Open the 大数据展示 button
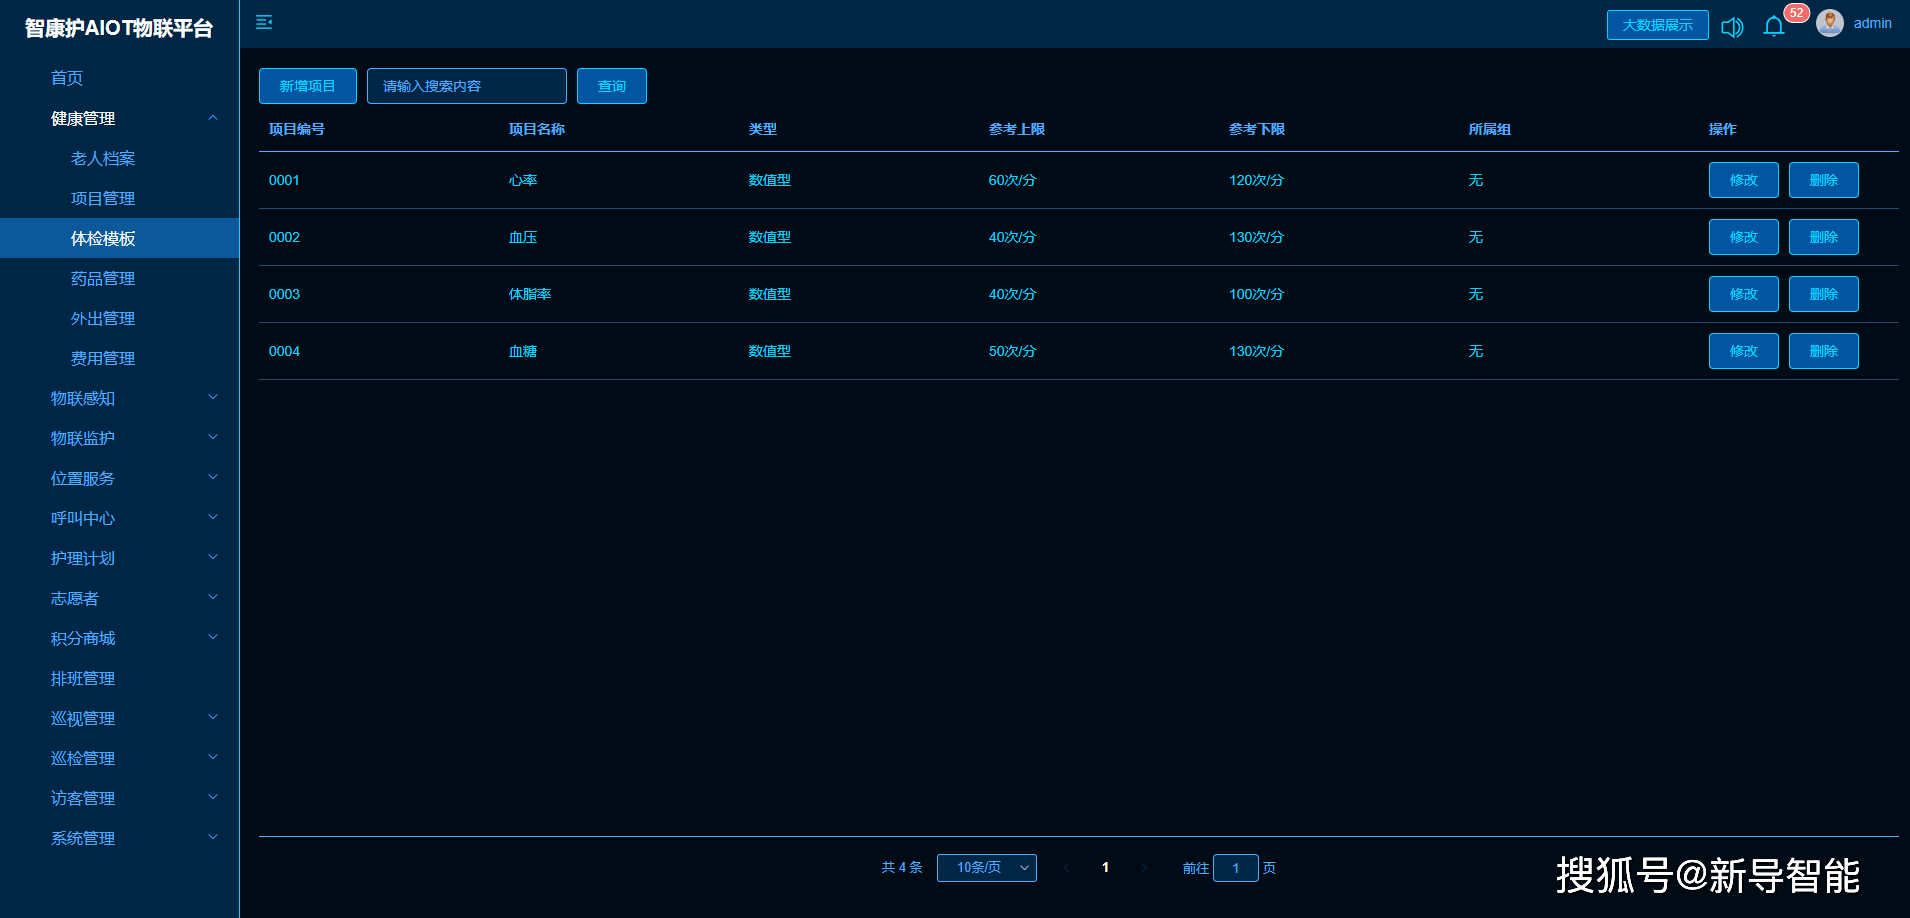The image size is (1910, 918). click(x=1657, y=25)
